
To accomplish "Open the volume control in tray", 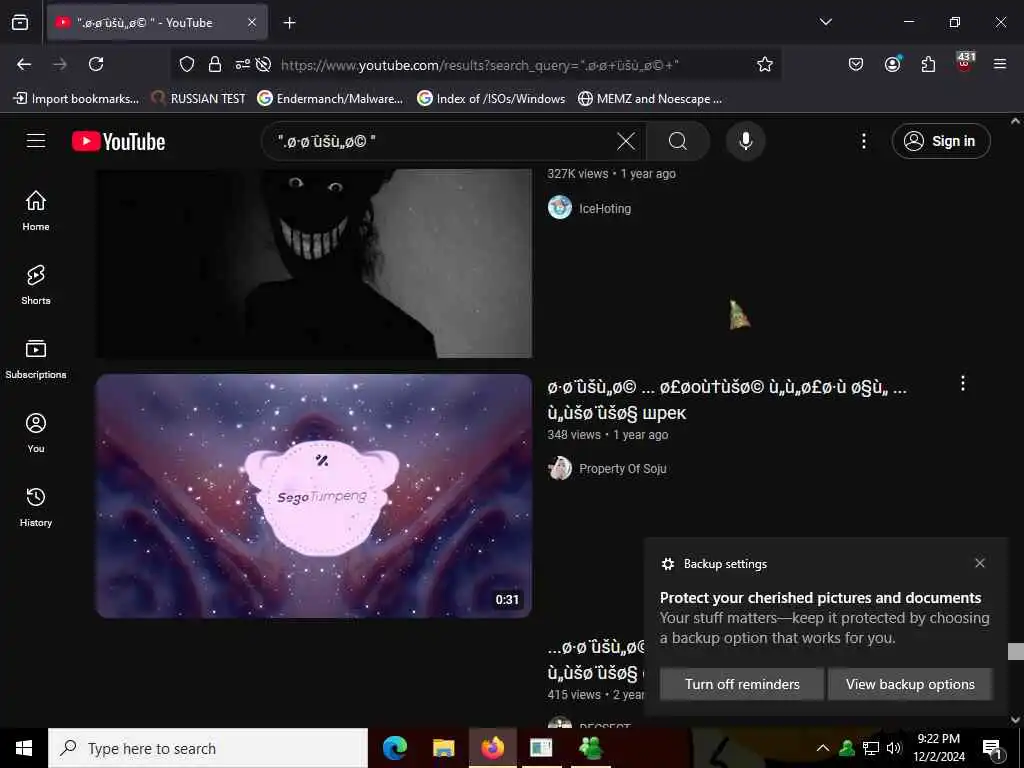I will (893, 748).
